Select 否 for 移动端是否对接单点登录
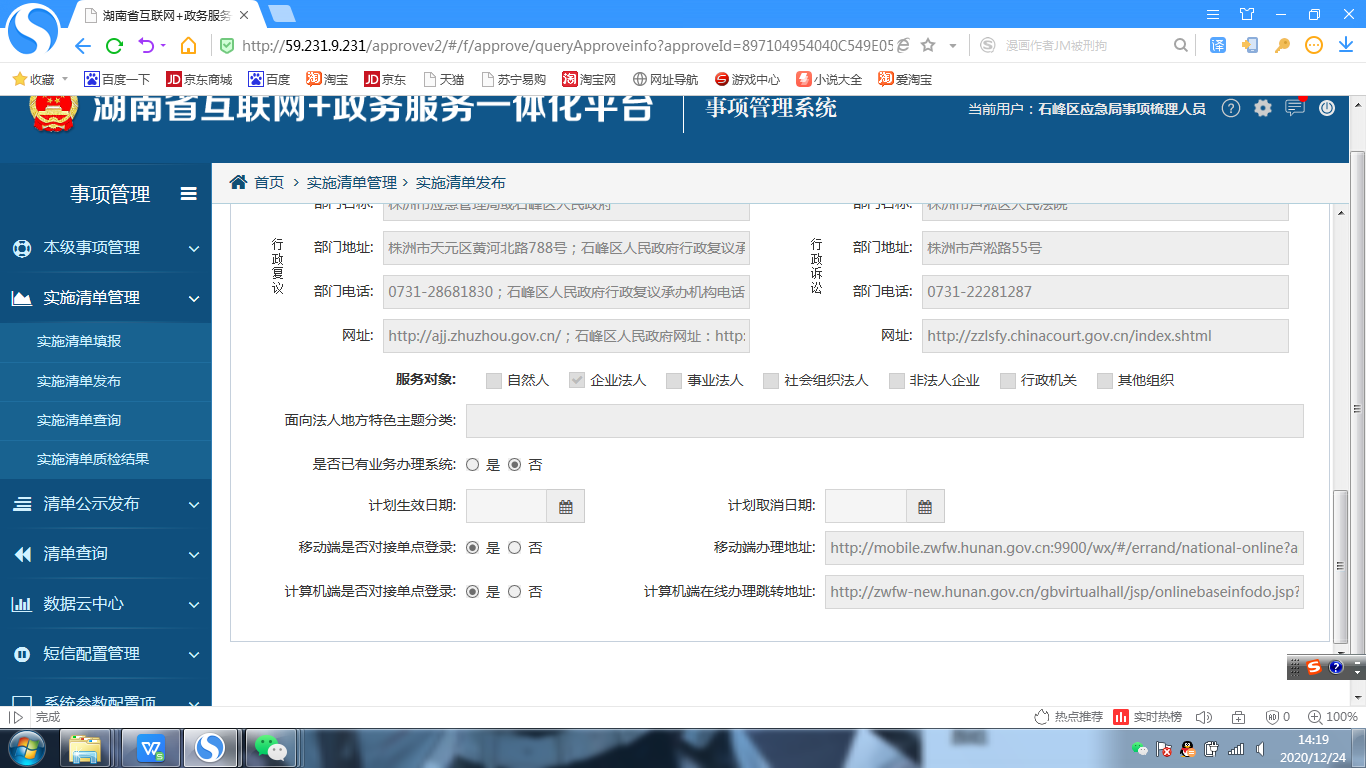The height and width of the screenshot is (768, 1366). coord(515,548)
